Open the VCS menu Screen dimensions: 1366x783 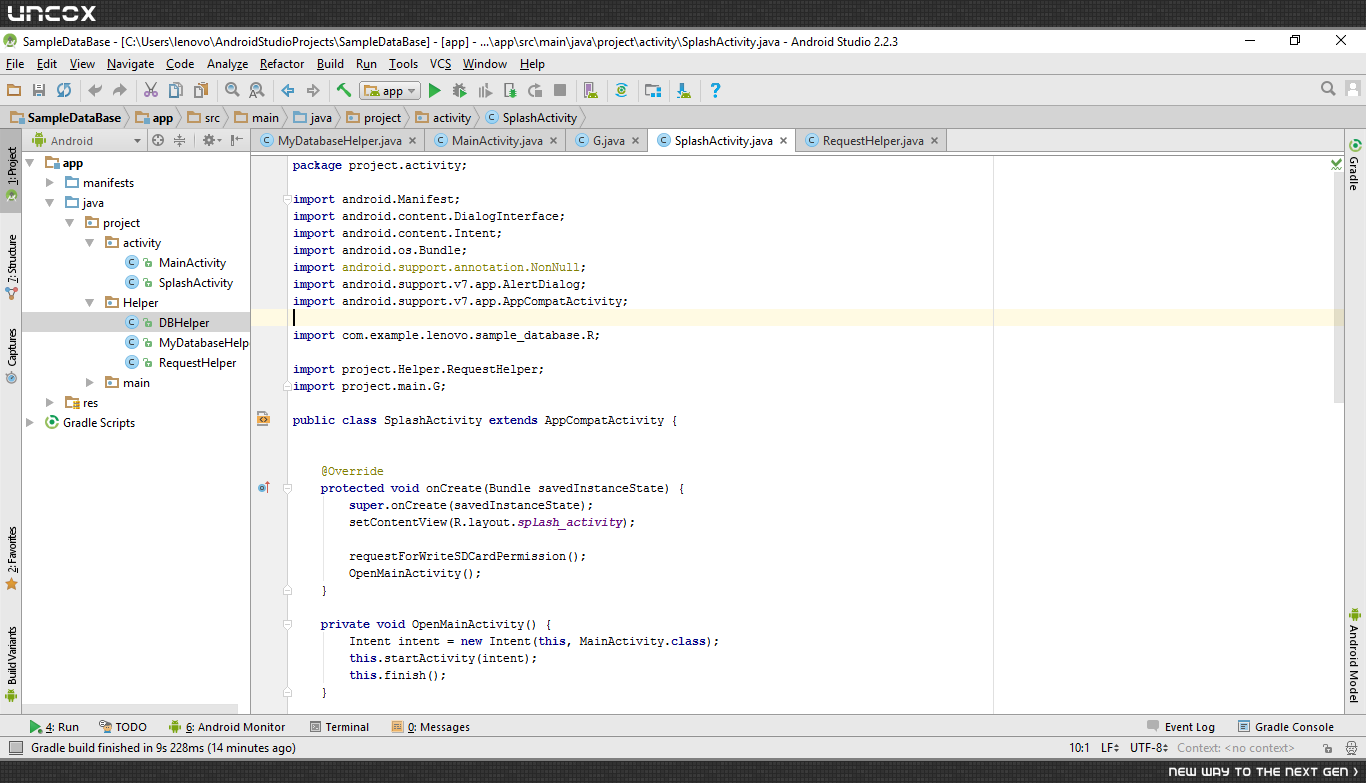pyautogui.click(x=440, y=64)
